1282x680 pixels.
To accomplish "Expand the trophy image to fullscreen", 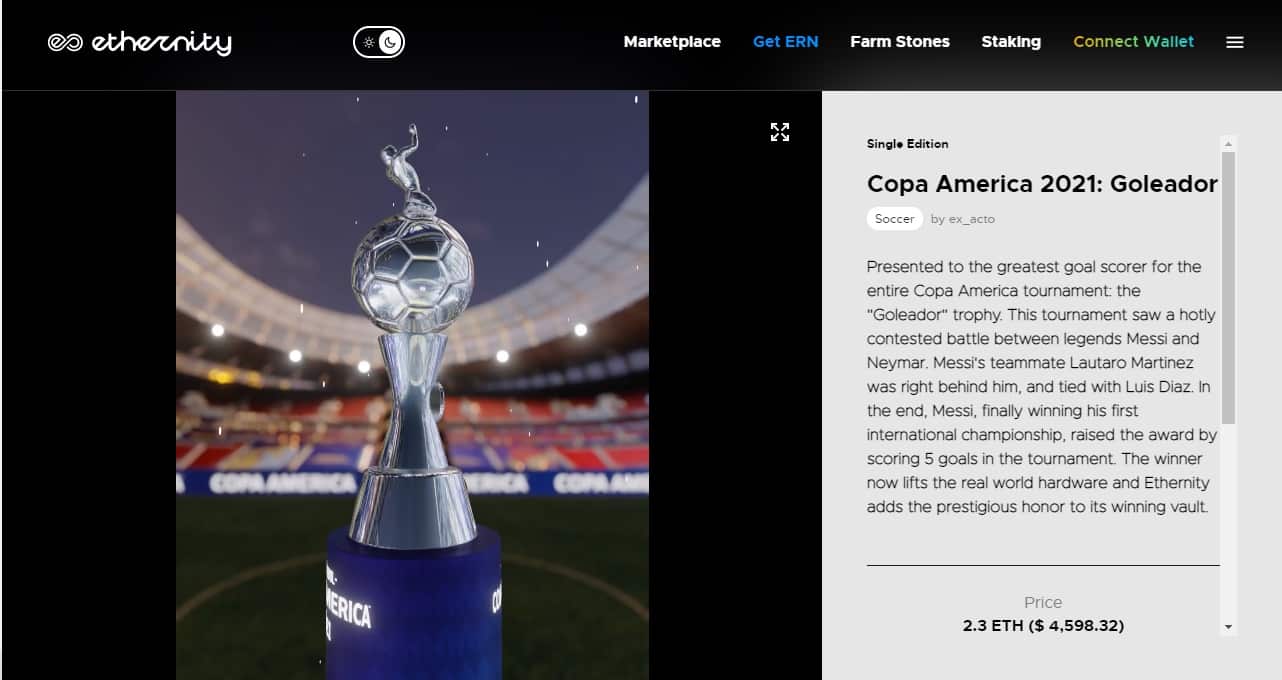I will (x=780, y=132).
